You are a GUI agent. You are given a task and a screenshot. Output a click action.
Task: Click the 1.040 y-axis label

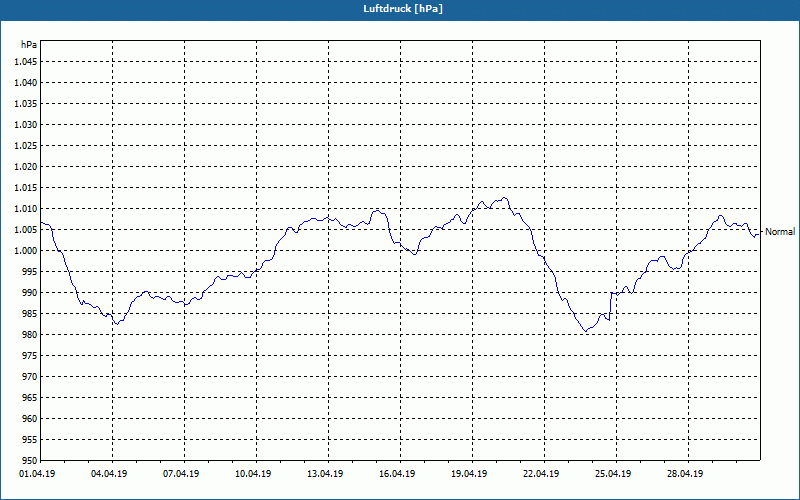pos(27,83)
